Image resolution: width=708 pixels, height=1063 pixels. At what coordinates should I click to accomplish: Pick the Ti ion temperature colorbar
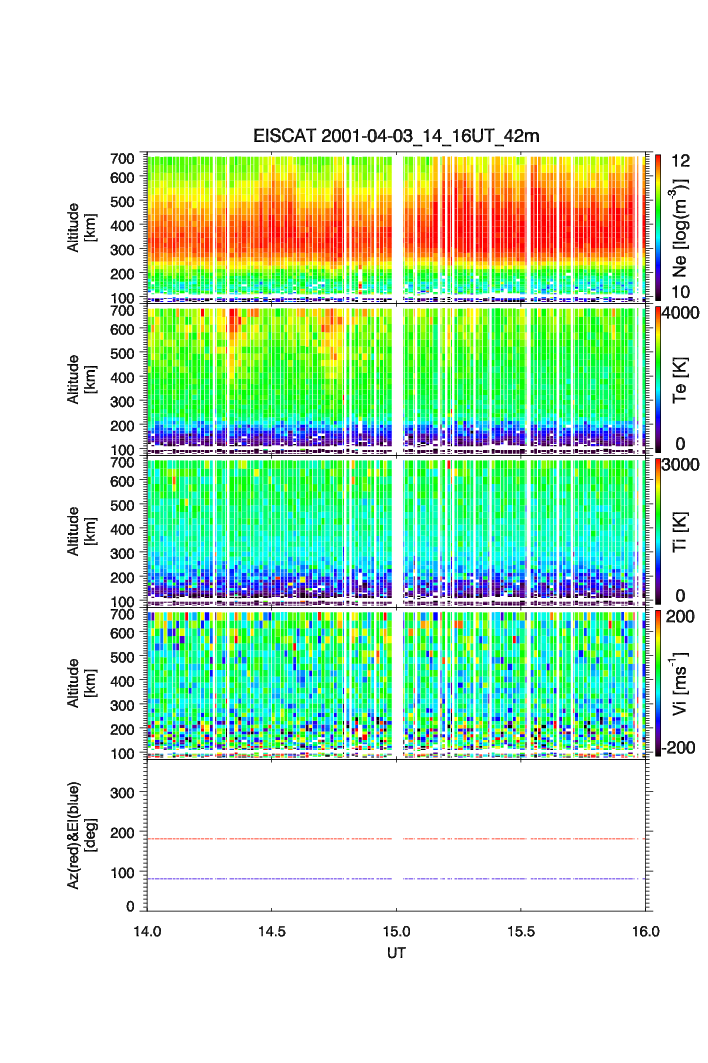click(658, 530)
